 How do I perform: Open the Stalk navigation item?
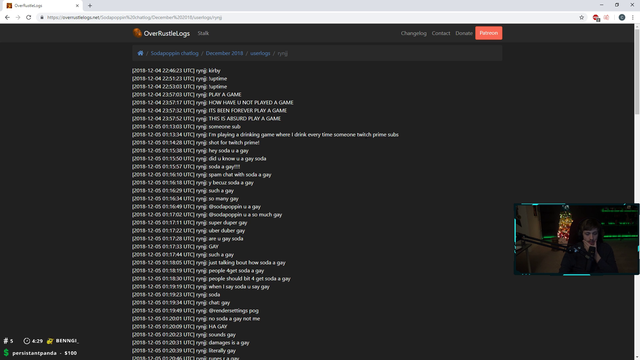point(203,33)
